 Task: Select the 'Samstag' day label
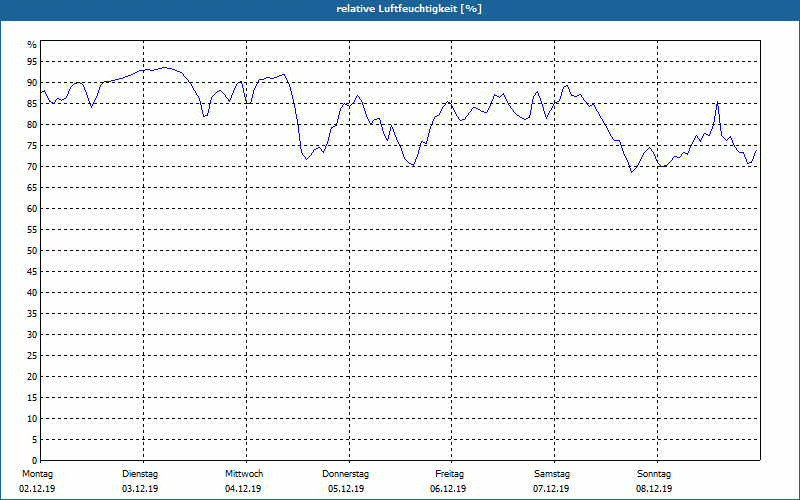pos(552,474)
